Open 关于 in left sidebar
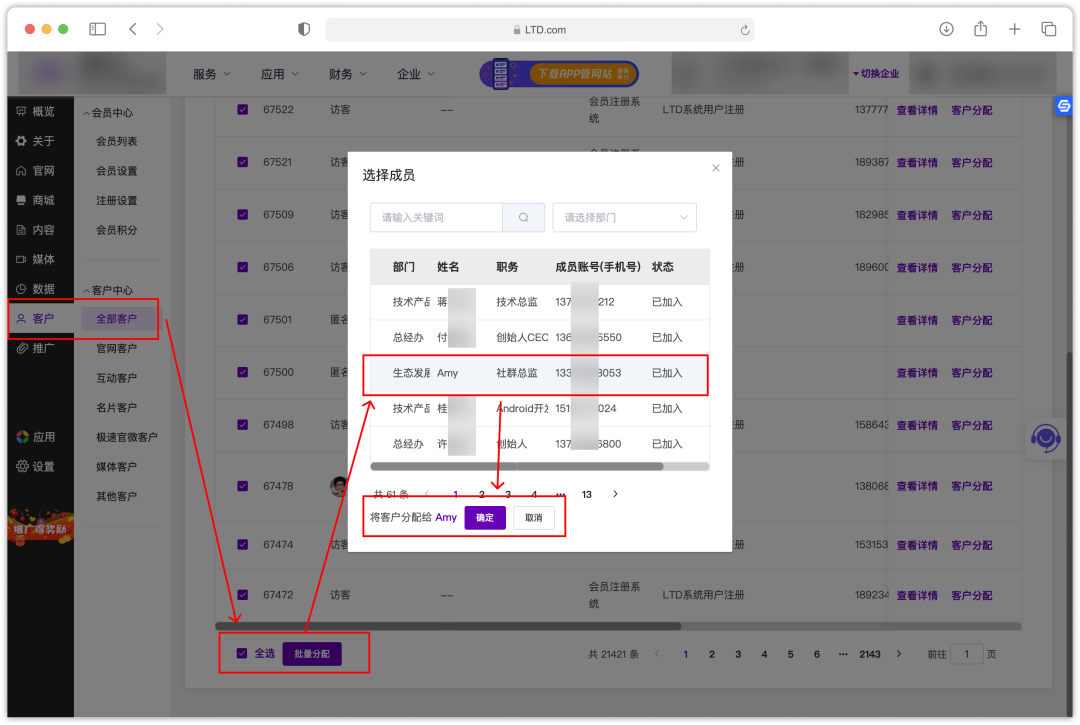Image resolution: width=1080 pixels, height=725 pixels. coord(36,140)
